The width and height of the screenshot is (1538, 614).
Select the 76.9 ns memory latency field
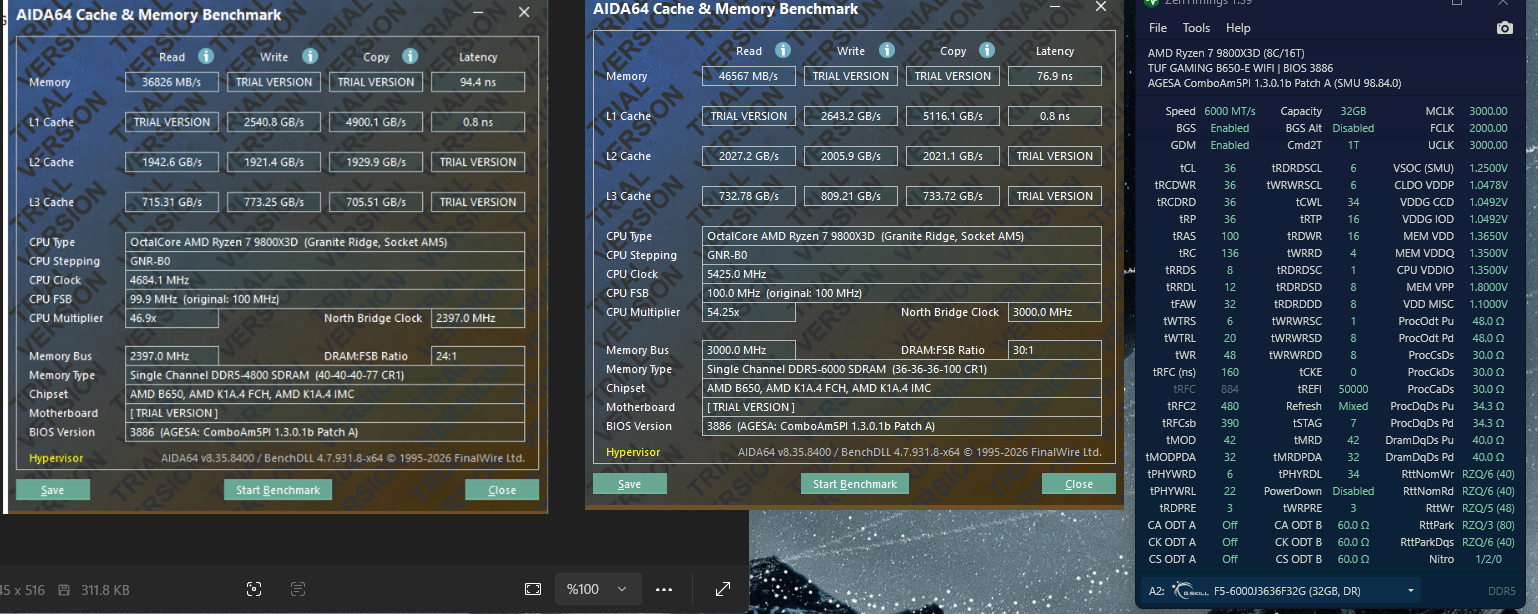click(x=1055, y=76)
